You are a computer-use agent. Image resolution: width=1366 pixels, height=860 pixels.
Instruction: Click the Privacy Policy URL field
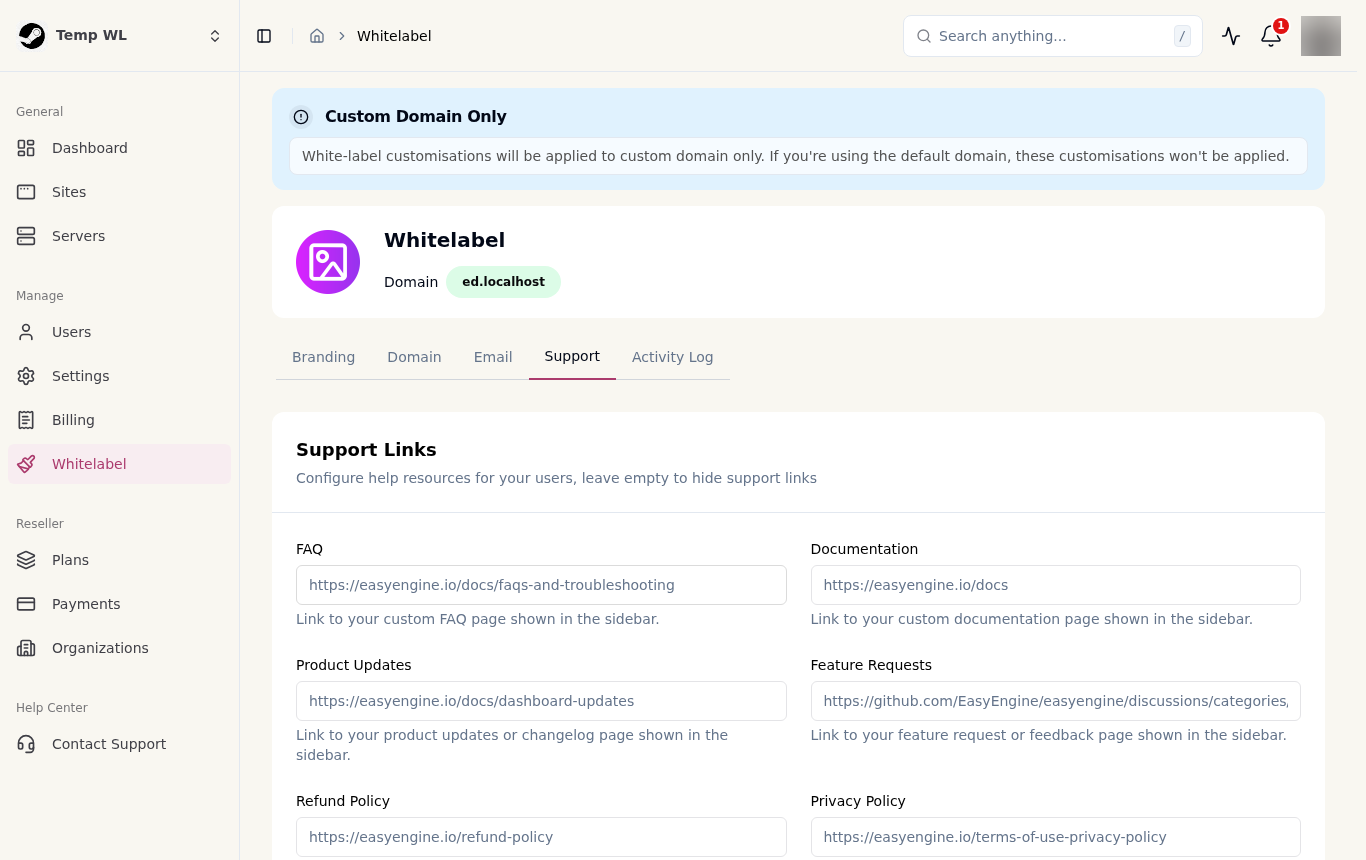1055,837
